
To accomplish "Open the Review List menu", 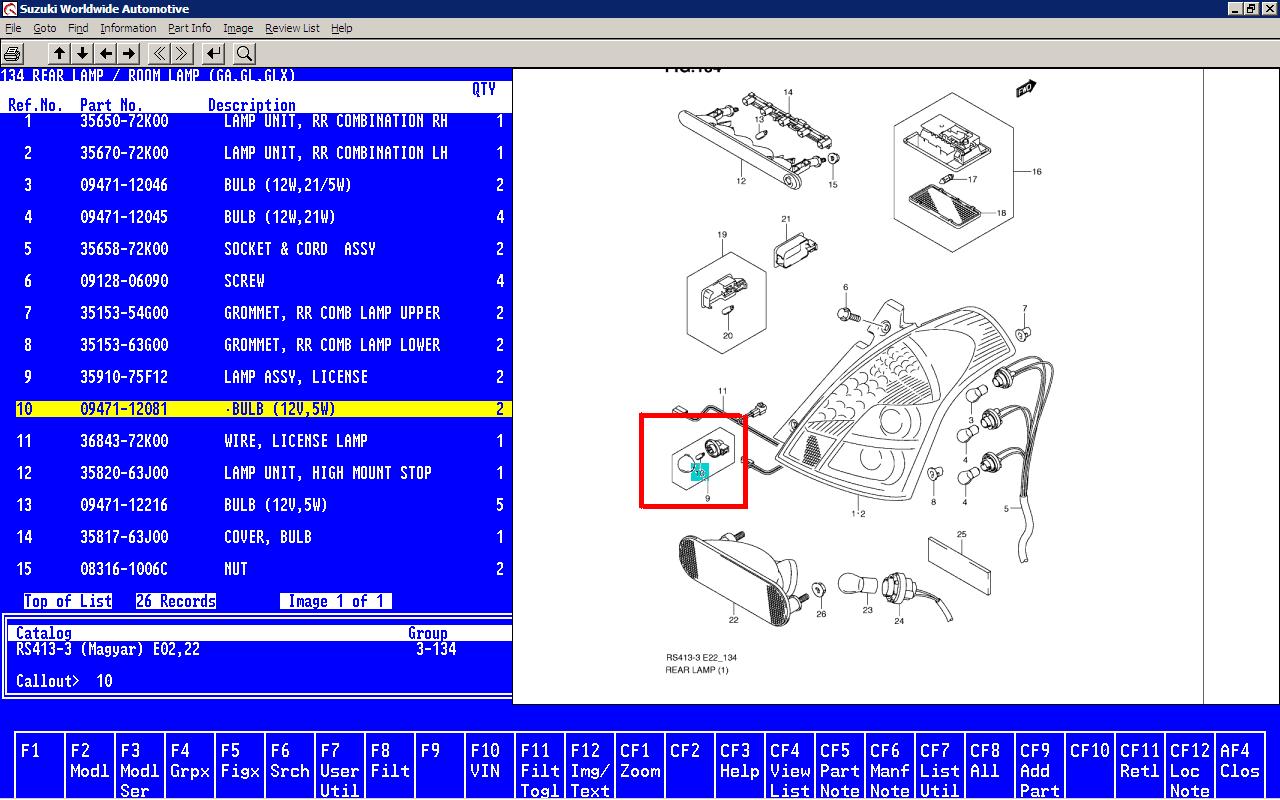I will click(x=292, y=28).
